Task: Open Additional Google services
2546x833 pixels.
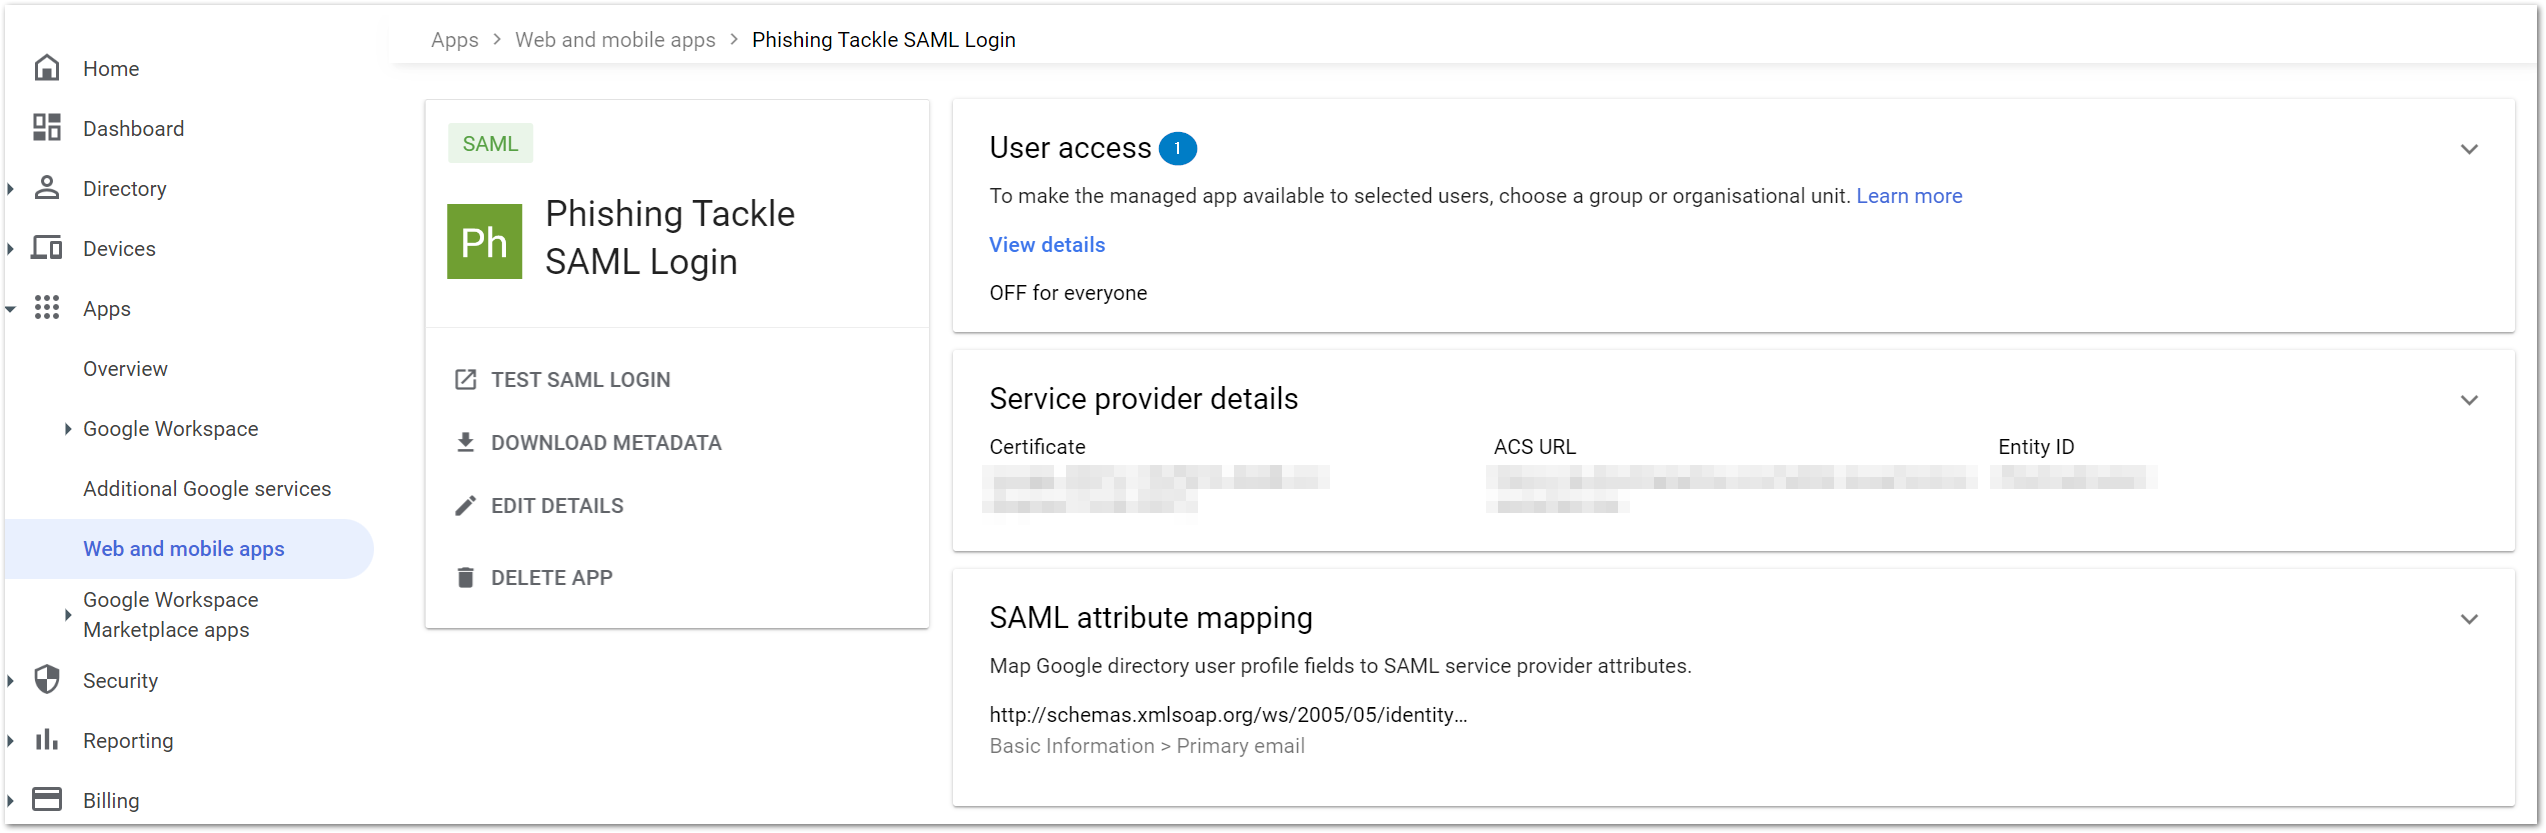Action: click(207, 489)
